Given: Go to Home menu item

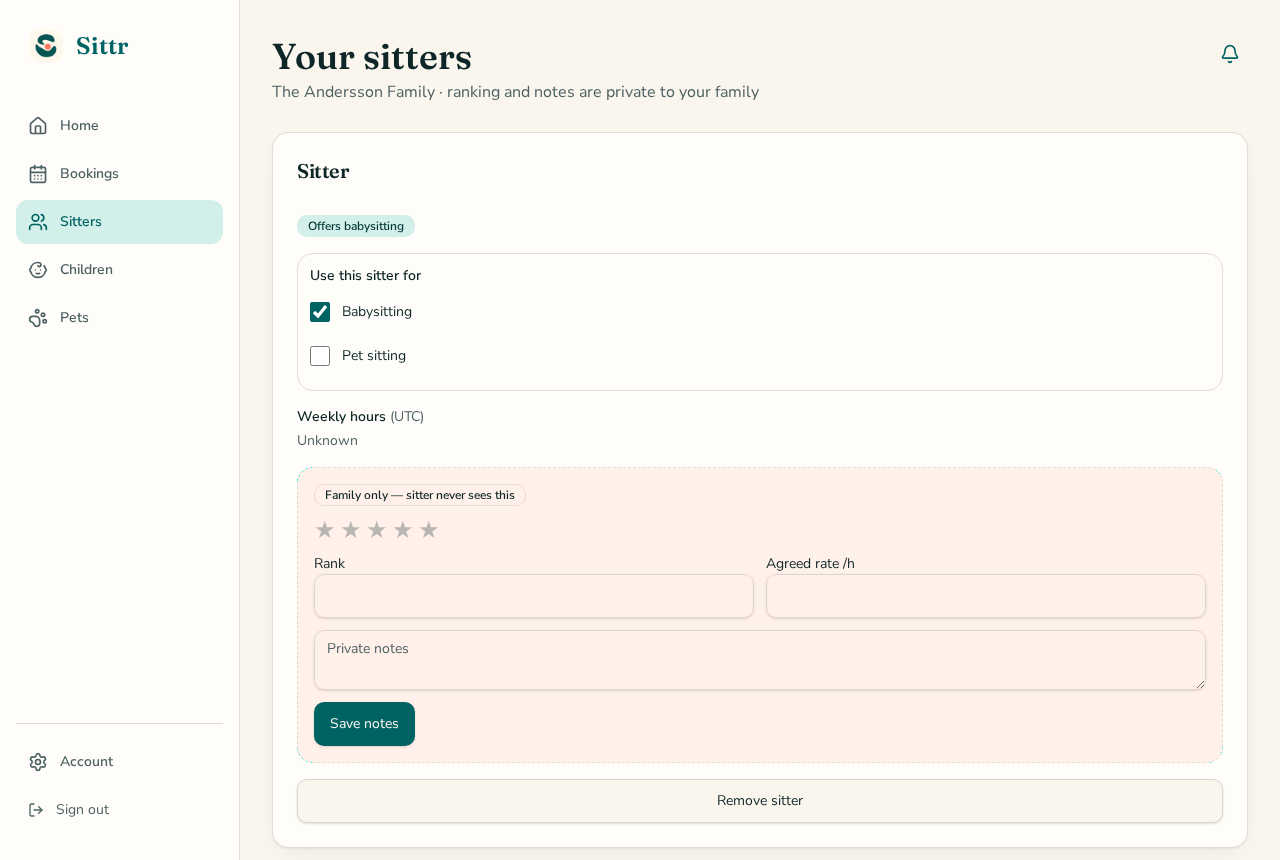Looking at the screenshot, I should [119, 126].
